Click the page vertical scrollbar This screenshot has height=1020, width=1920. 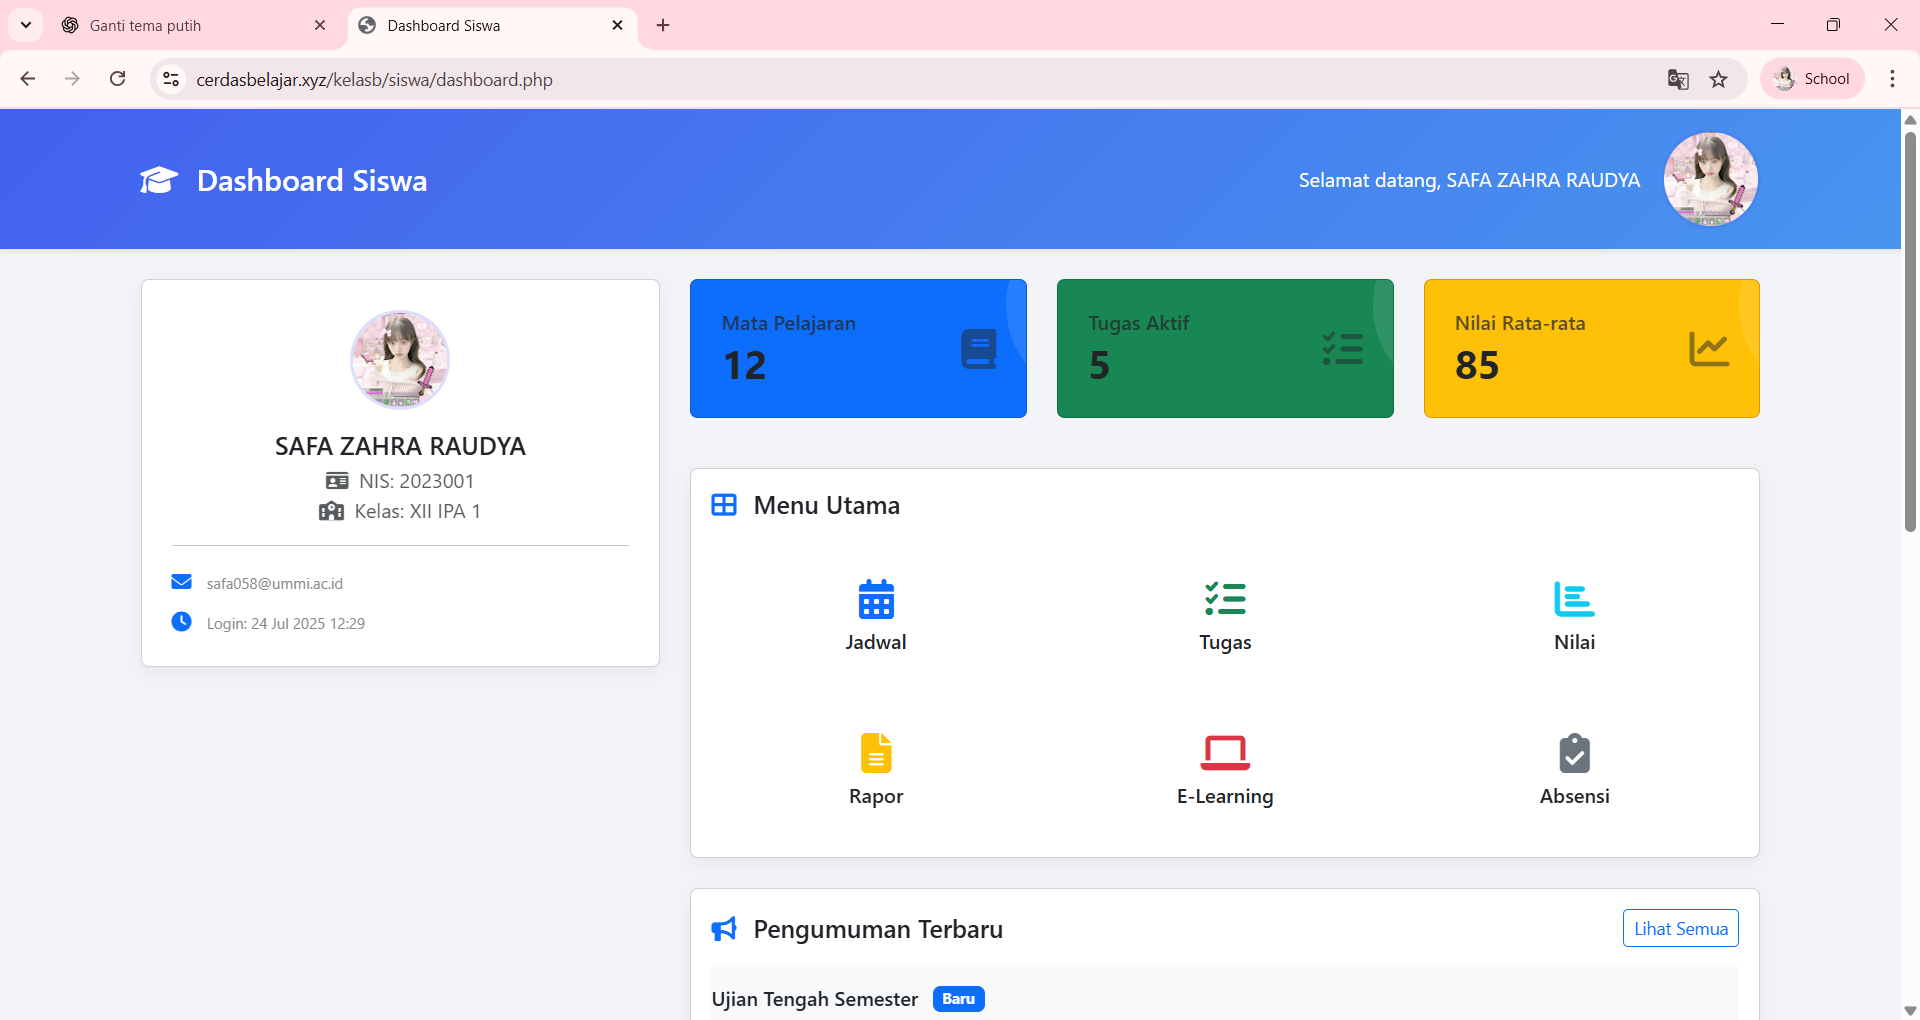pos(1909,330)
